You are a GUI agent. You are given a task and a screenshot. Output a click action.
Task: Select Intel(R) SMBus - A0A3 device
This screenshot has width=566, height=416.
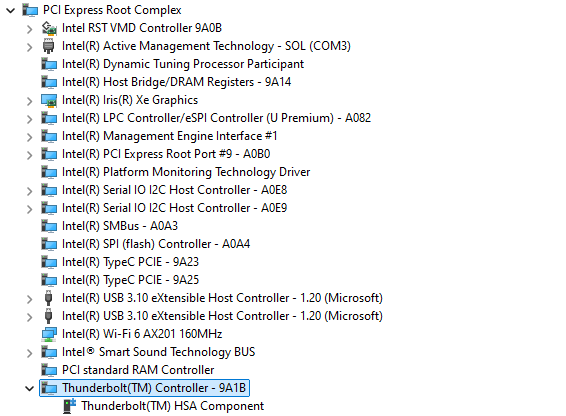(120, 226)
